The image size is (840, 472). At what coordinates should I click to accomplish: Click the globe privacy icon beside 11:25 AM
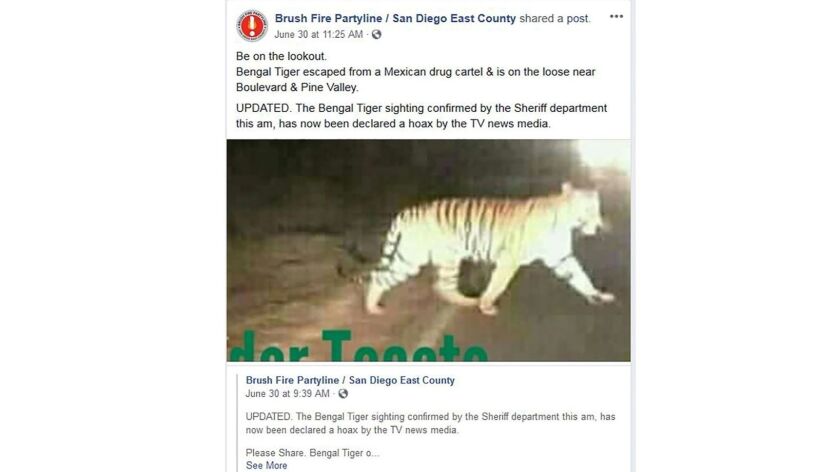[377, 34]
